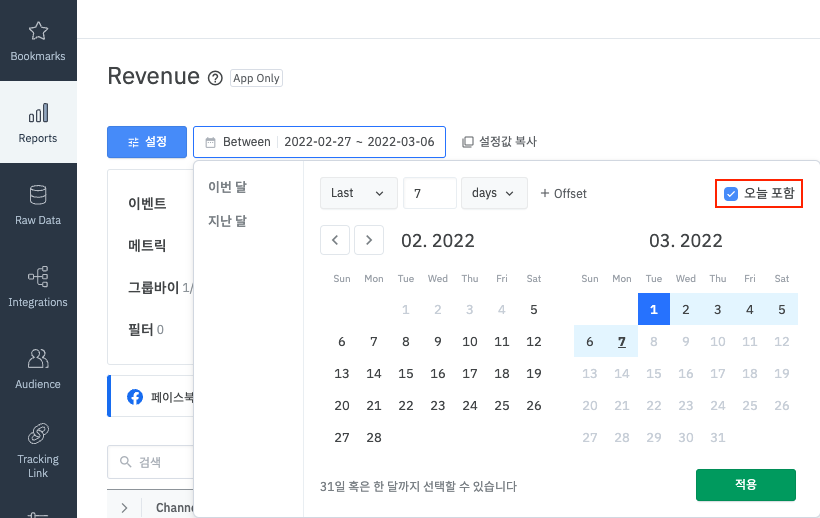Viewport: 820px width, 518px height.
Task: Click the copy settings icon
Action: pyautogui.click(x=468, y=142)
